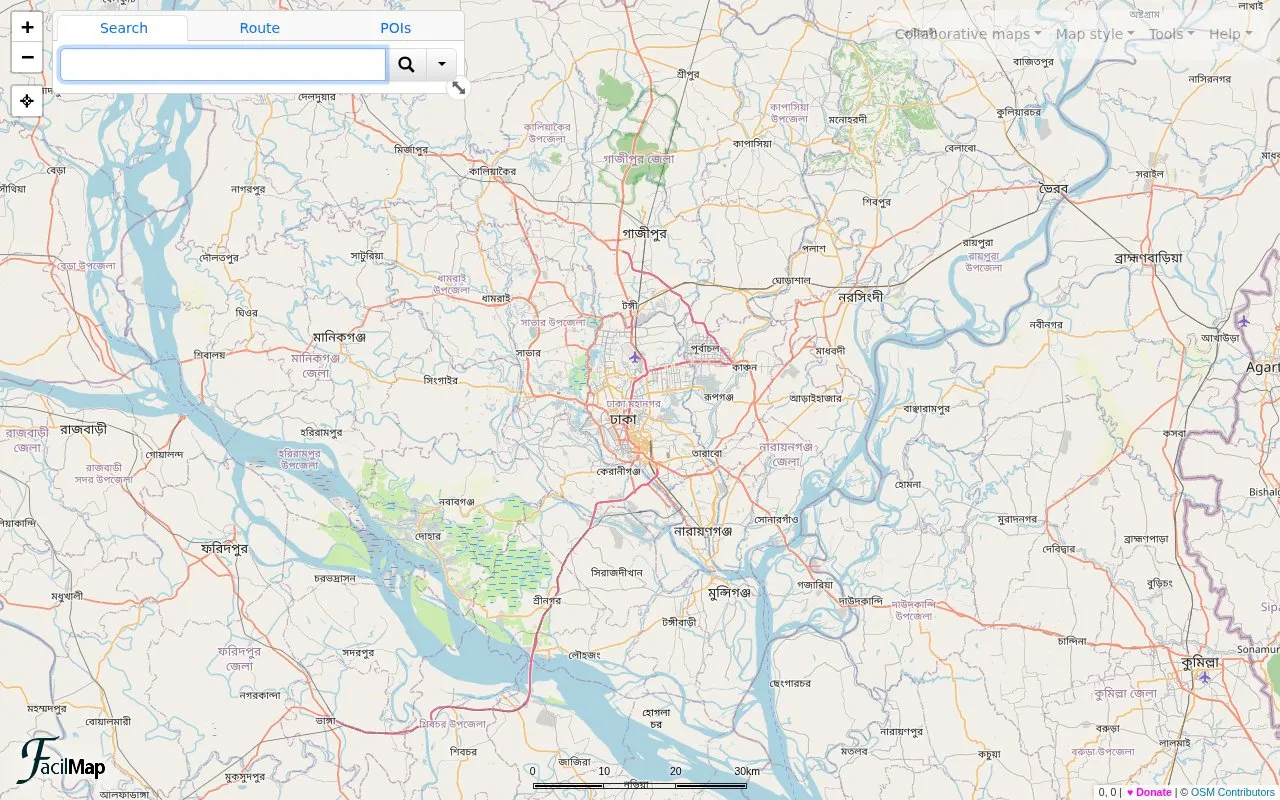The image size is (1280, 800).
Task: Click the ঢাকা city label on map
Action: click(622, 420)
